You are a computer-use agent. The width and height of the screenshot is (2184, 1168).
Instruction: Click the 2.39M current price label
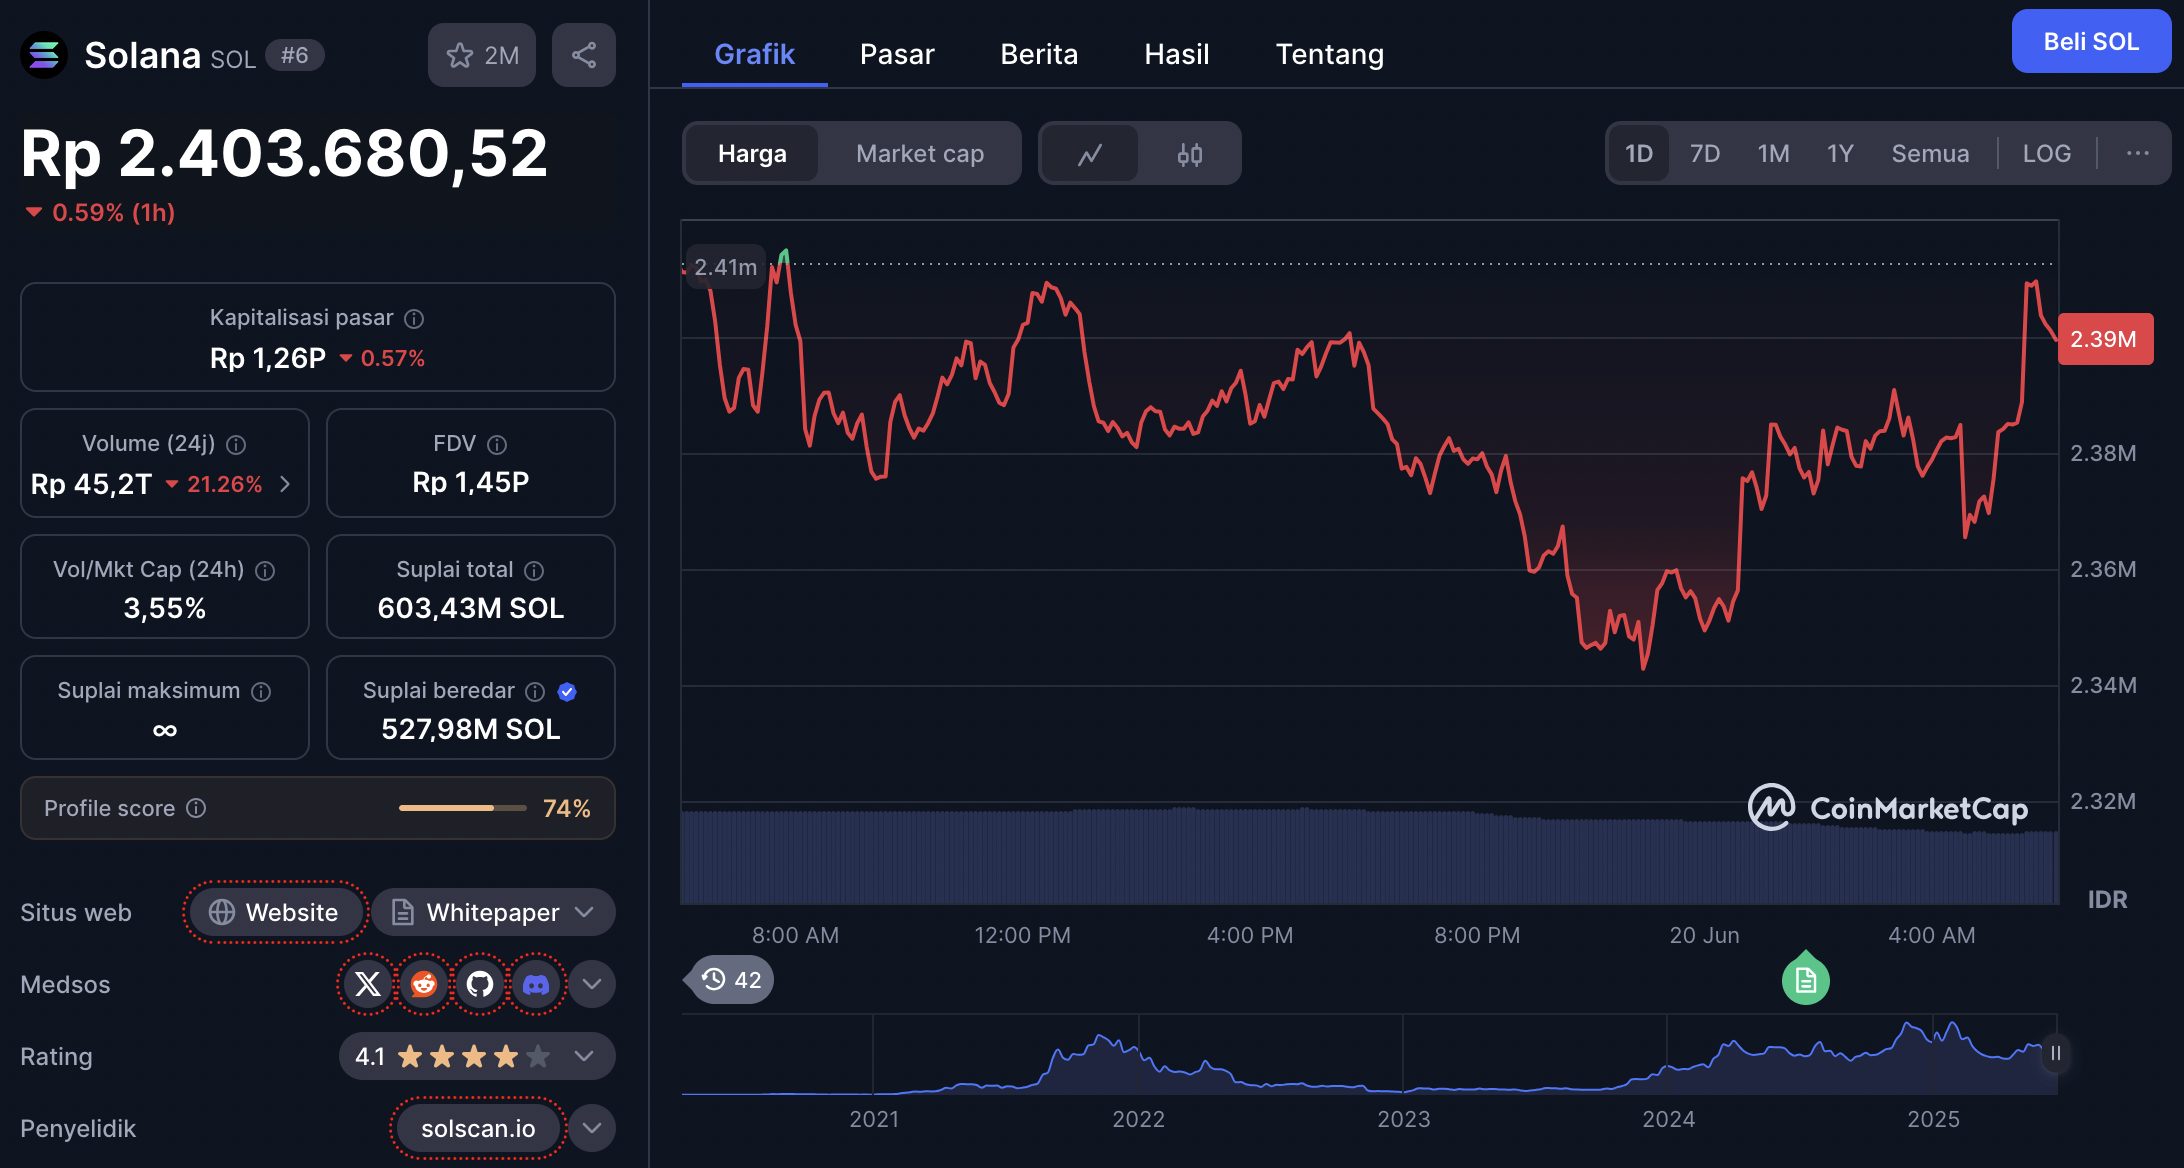pos(2104,339)
